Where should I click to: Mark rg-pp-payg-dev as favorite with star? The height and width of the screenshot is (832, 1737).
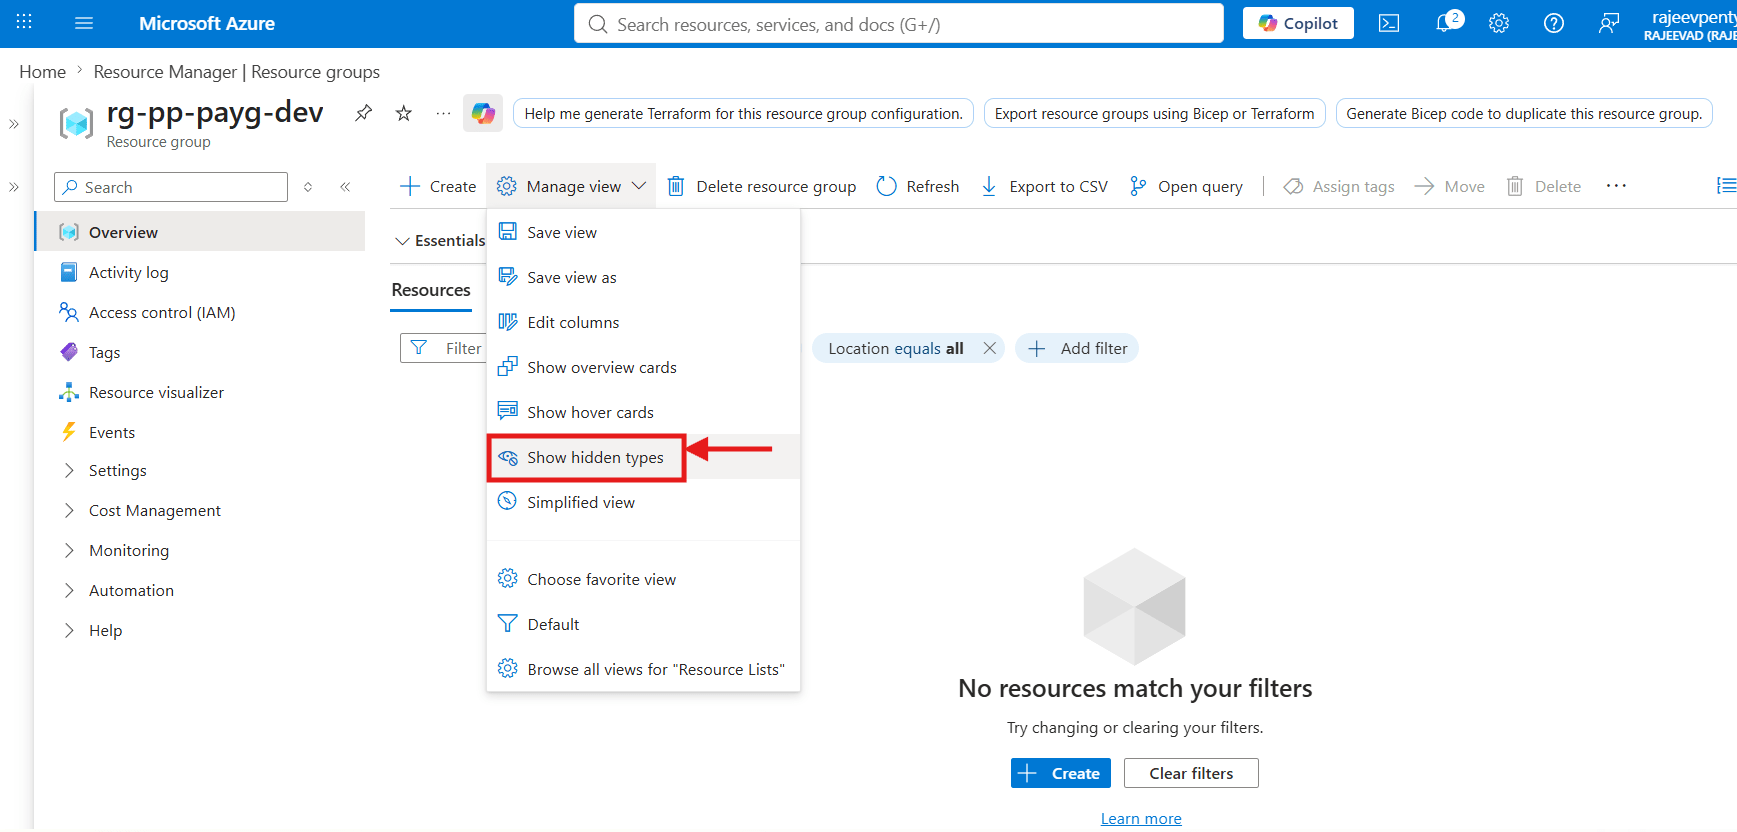(x=404, y=113)
